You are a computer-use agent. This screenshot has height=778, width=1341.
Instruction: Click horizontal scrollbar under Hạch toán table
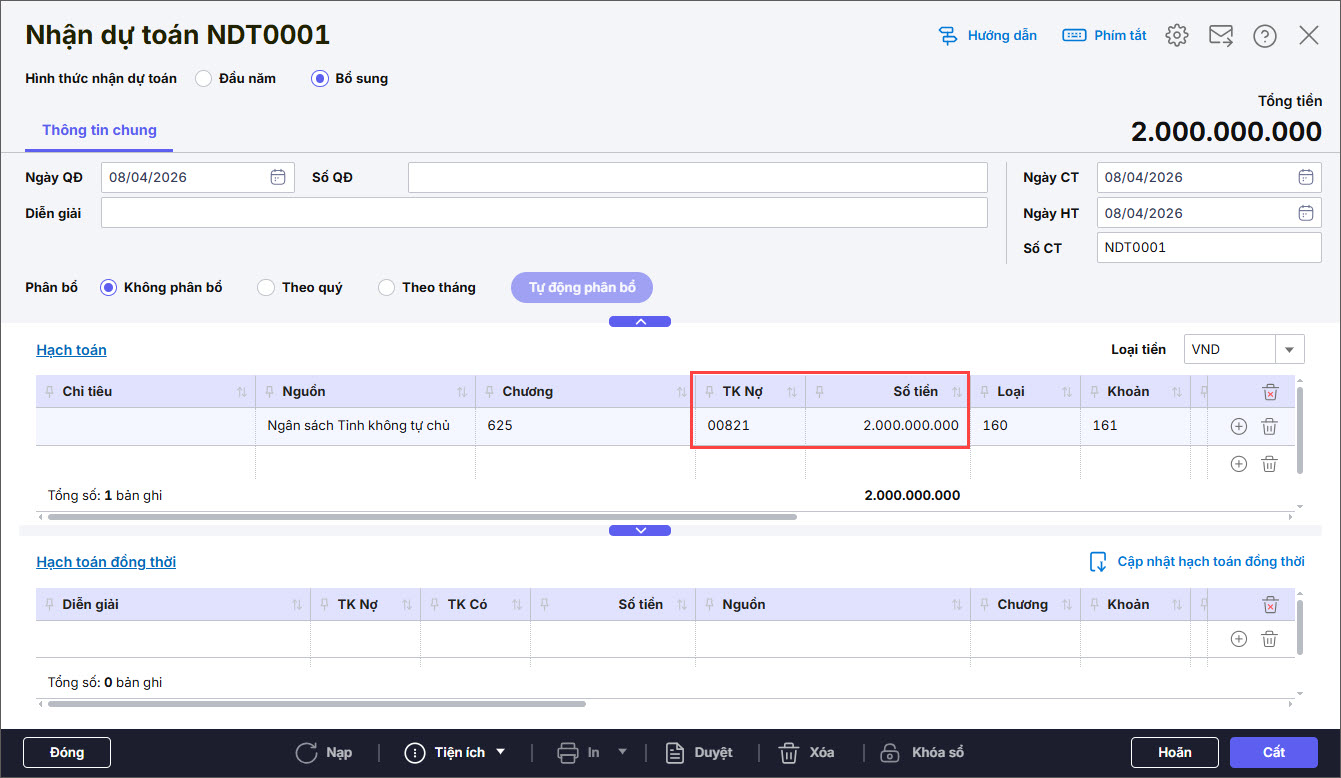pos(420,517)
